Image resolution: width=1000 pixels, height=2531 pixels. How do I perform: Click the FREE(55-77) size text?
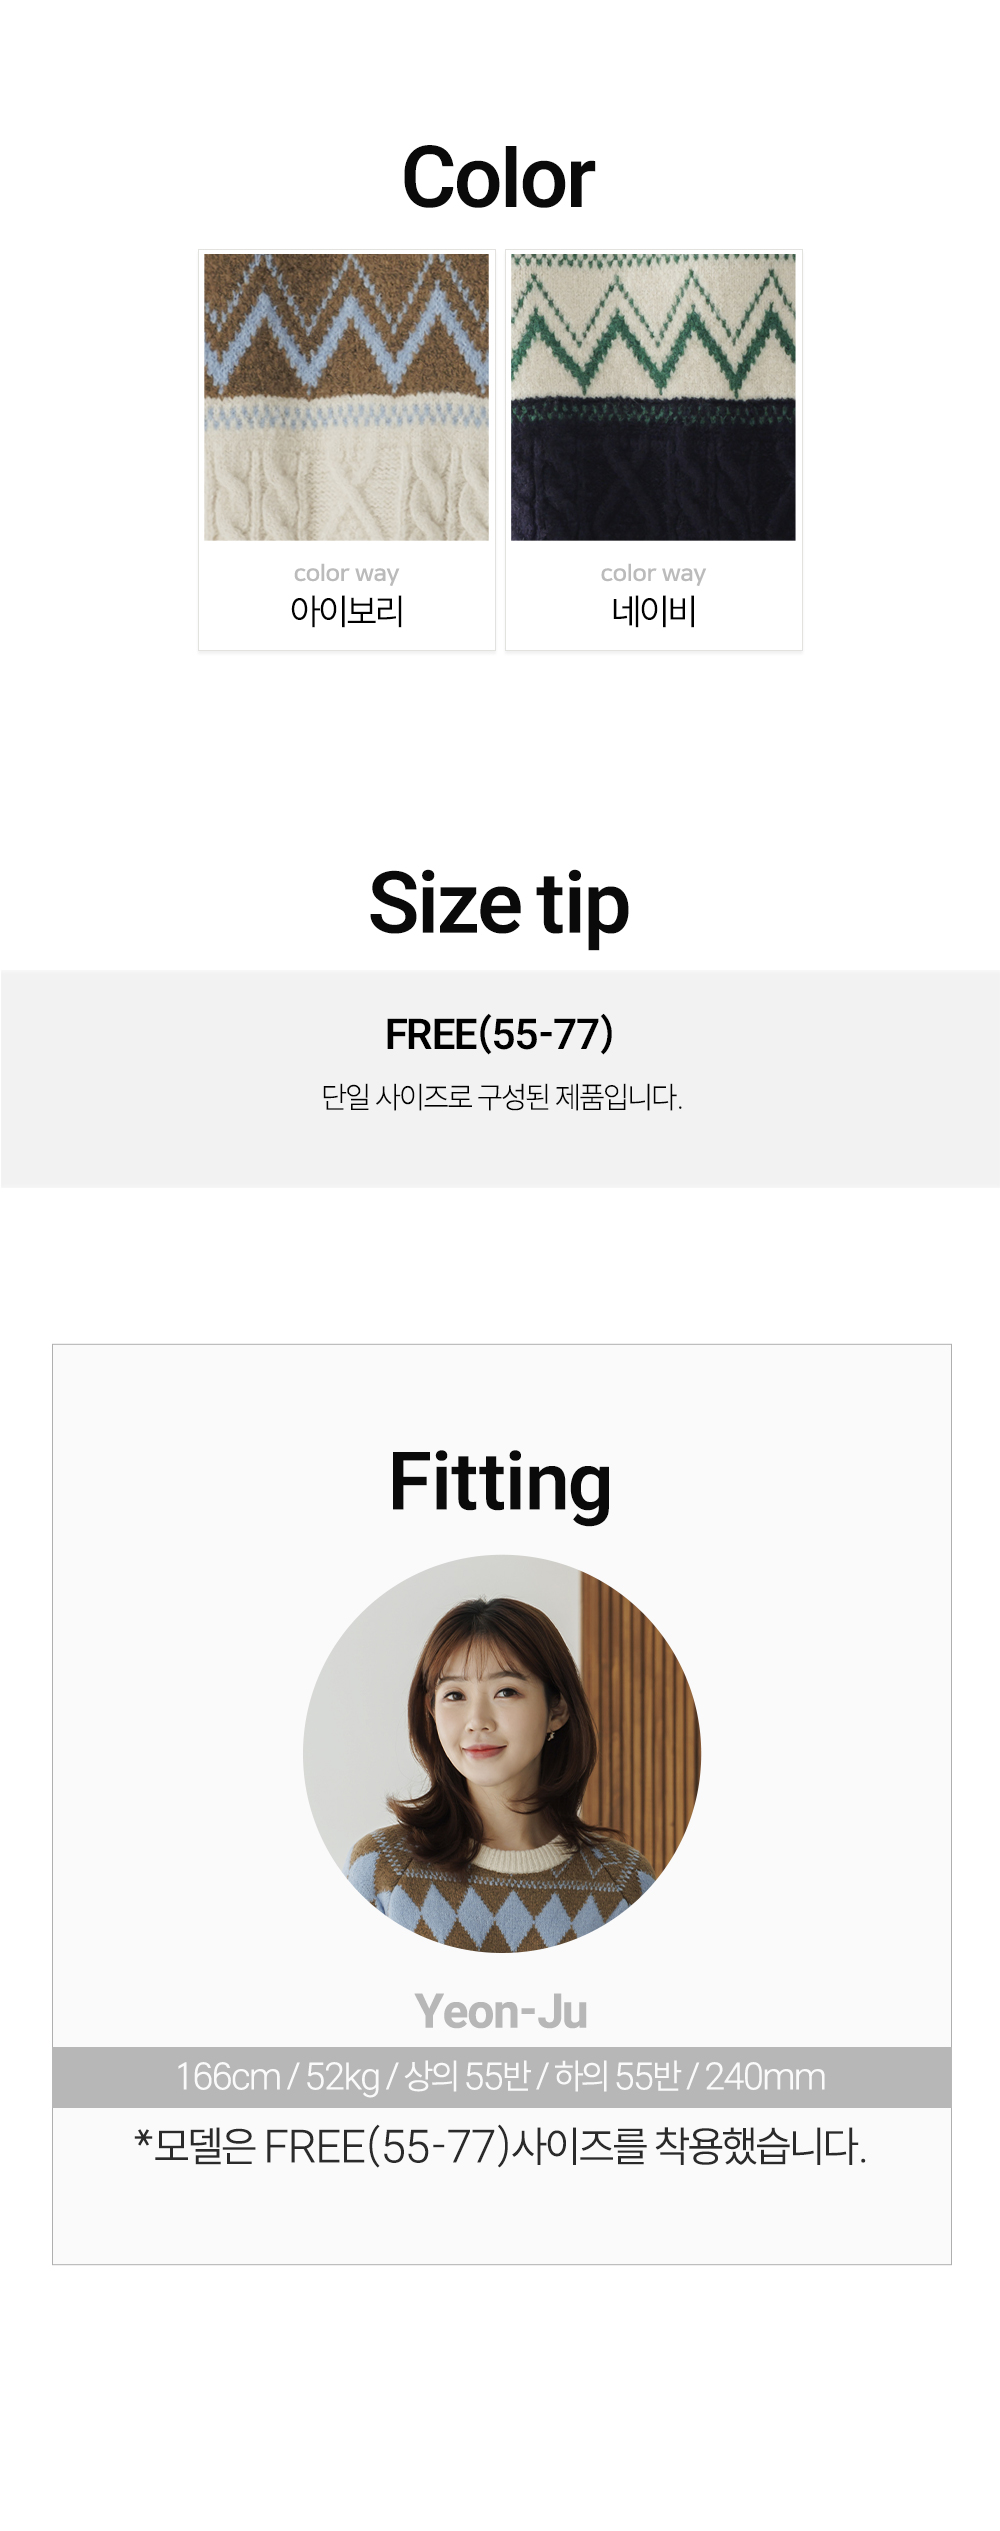coord(499,1034)
